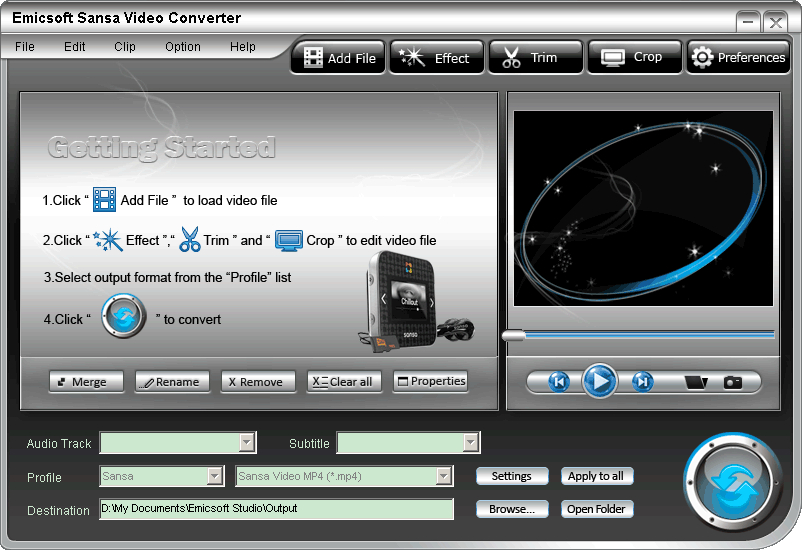Skip to previous in preview player
Screen dimensions: 802x550
[559, 381]
